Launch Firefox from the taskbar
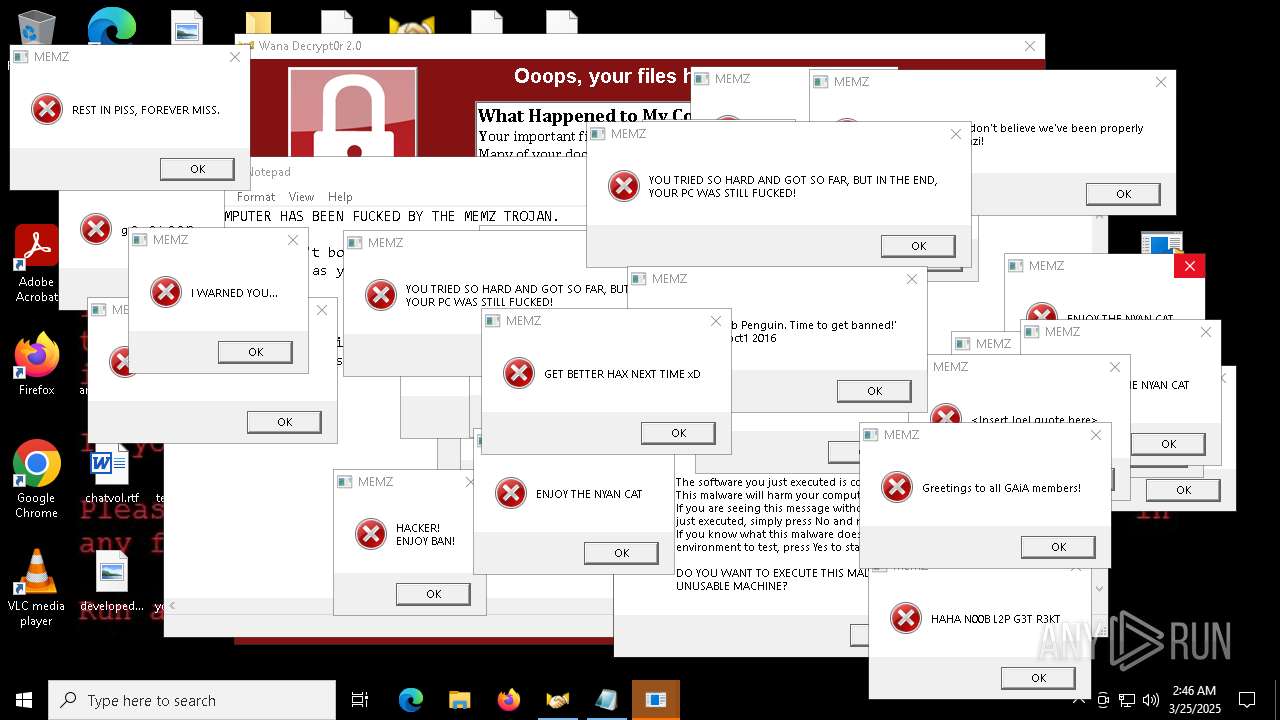Image resolution: width=1280 pixels, height=720 pixels. [x=509, y=700]
